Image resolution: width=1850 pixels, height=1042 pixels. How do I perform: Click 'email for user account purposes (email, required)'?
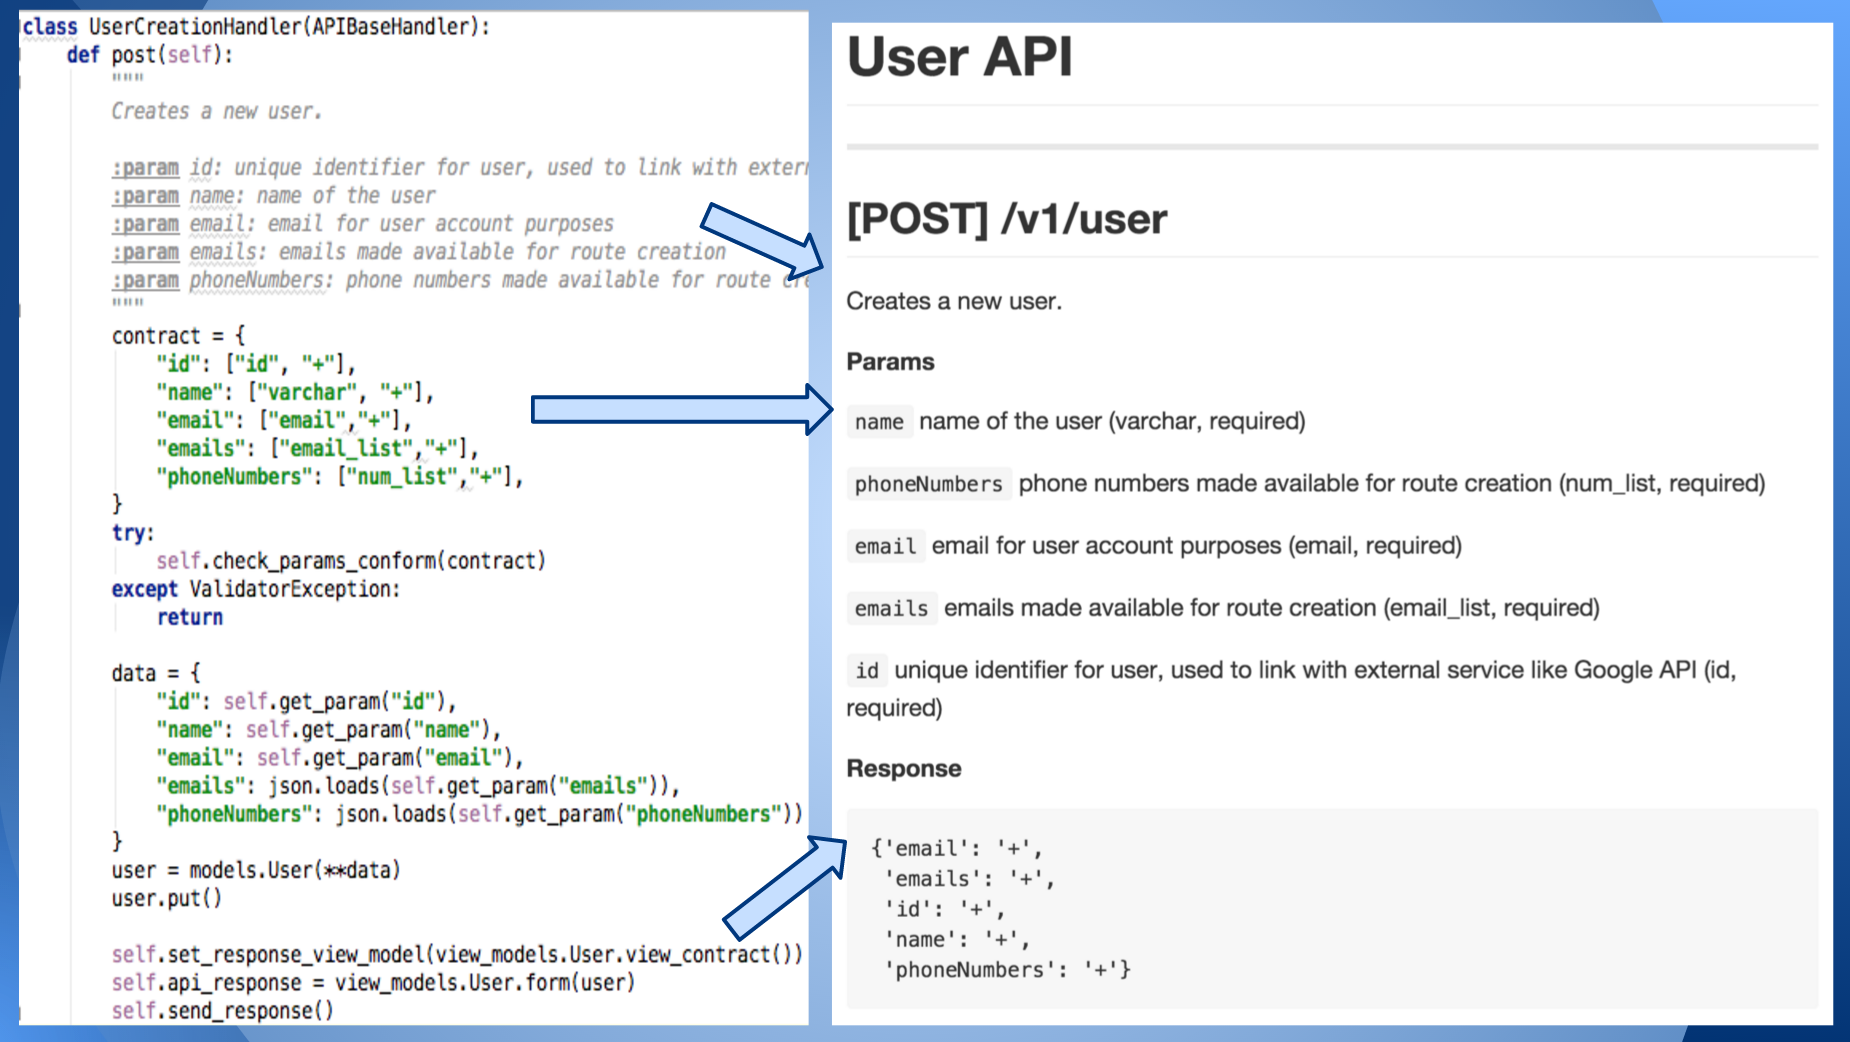1197,545
